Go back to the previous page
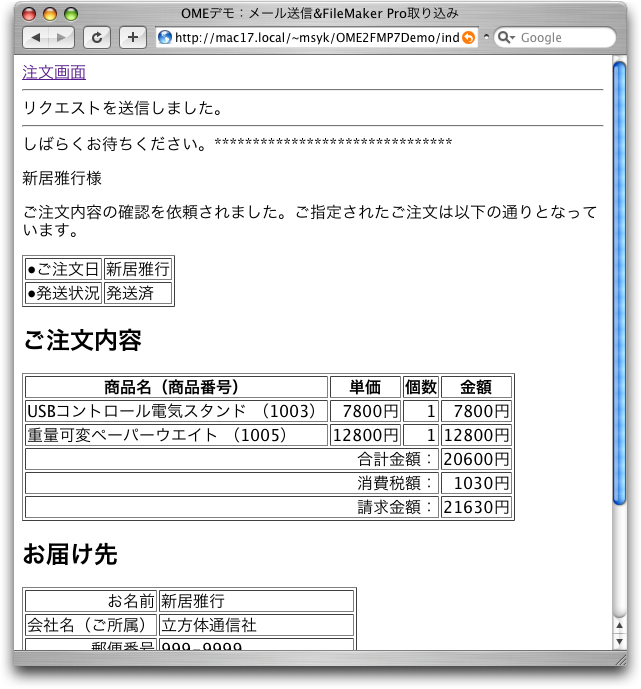This screenshot has height=689, width=641. tap(36, 38)
